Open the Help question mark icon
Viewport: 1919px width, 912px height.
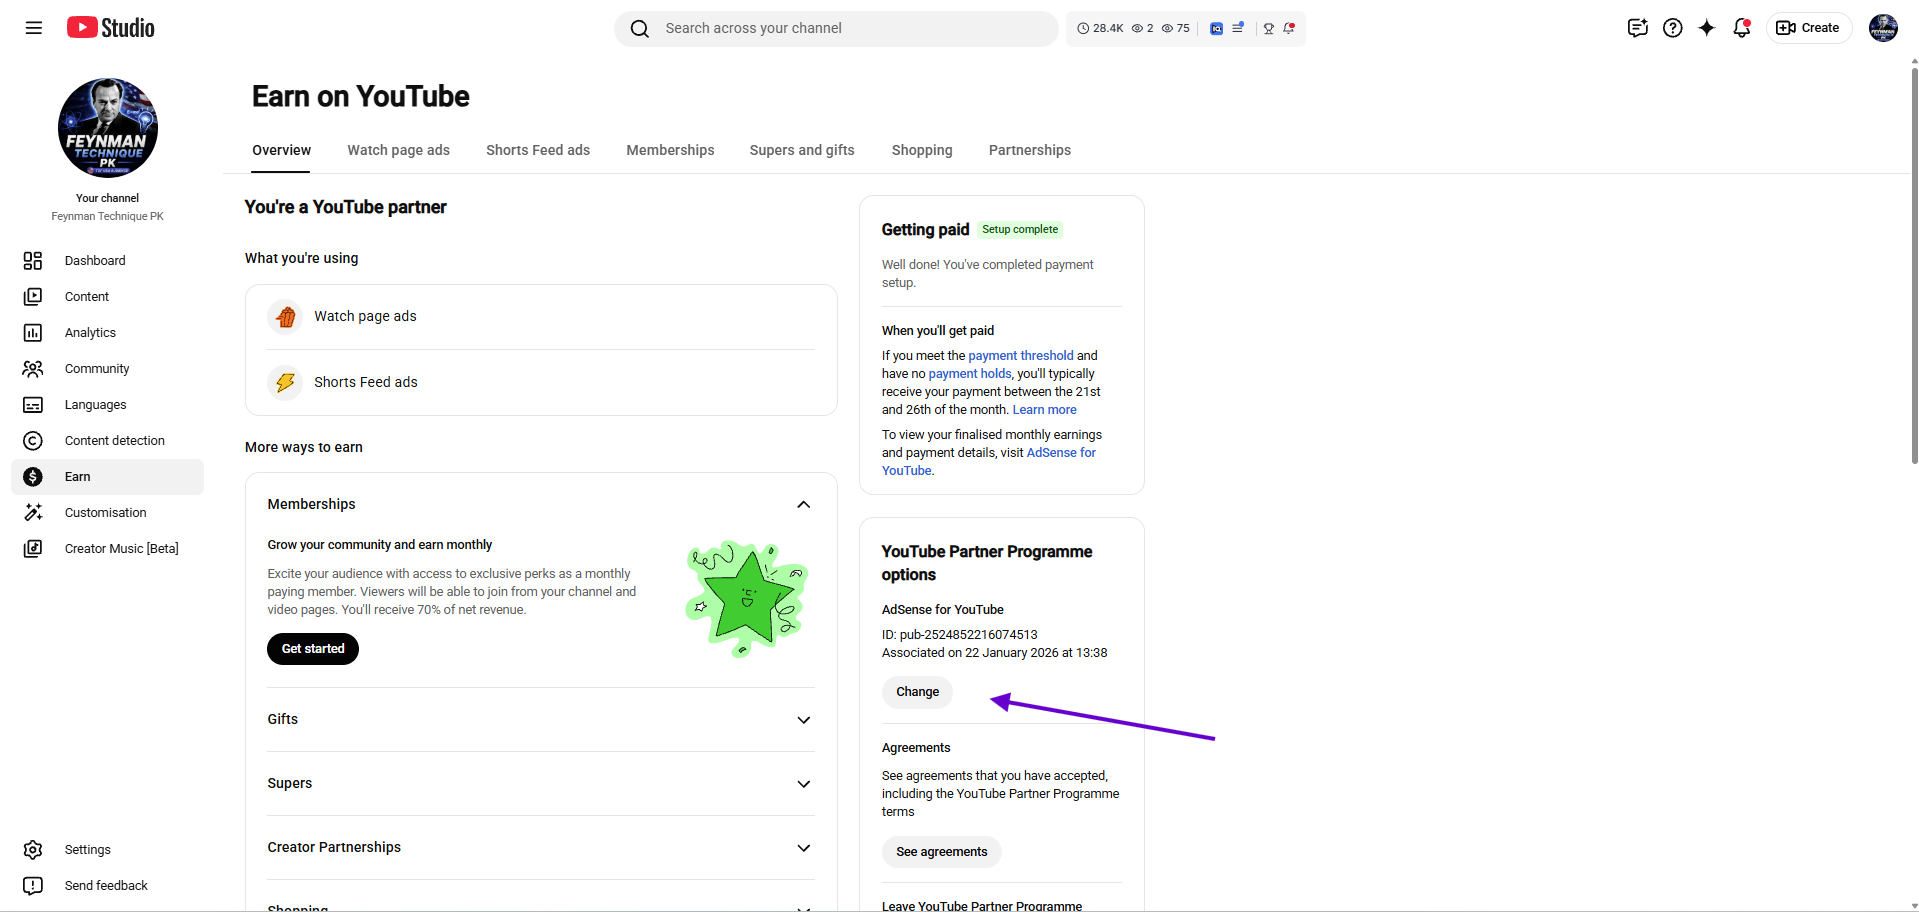coord(1673,28)
